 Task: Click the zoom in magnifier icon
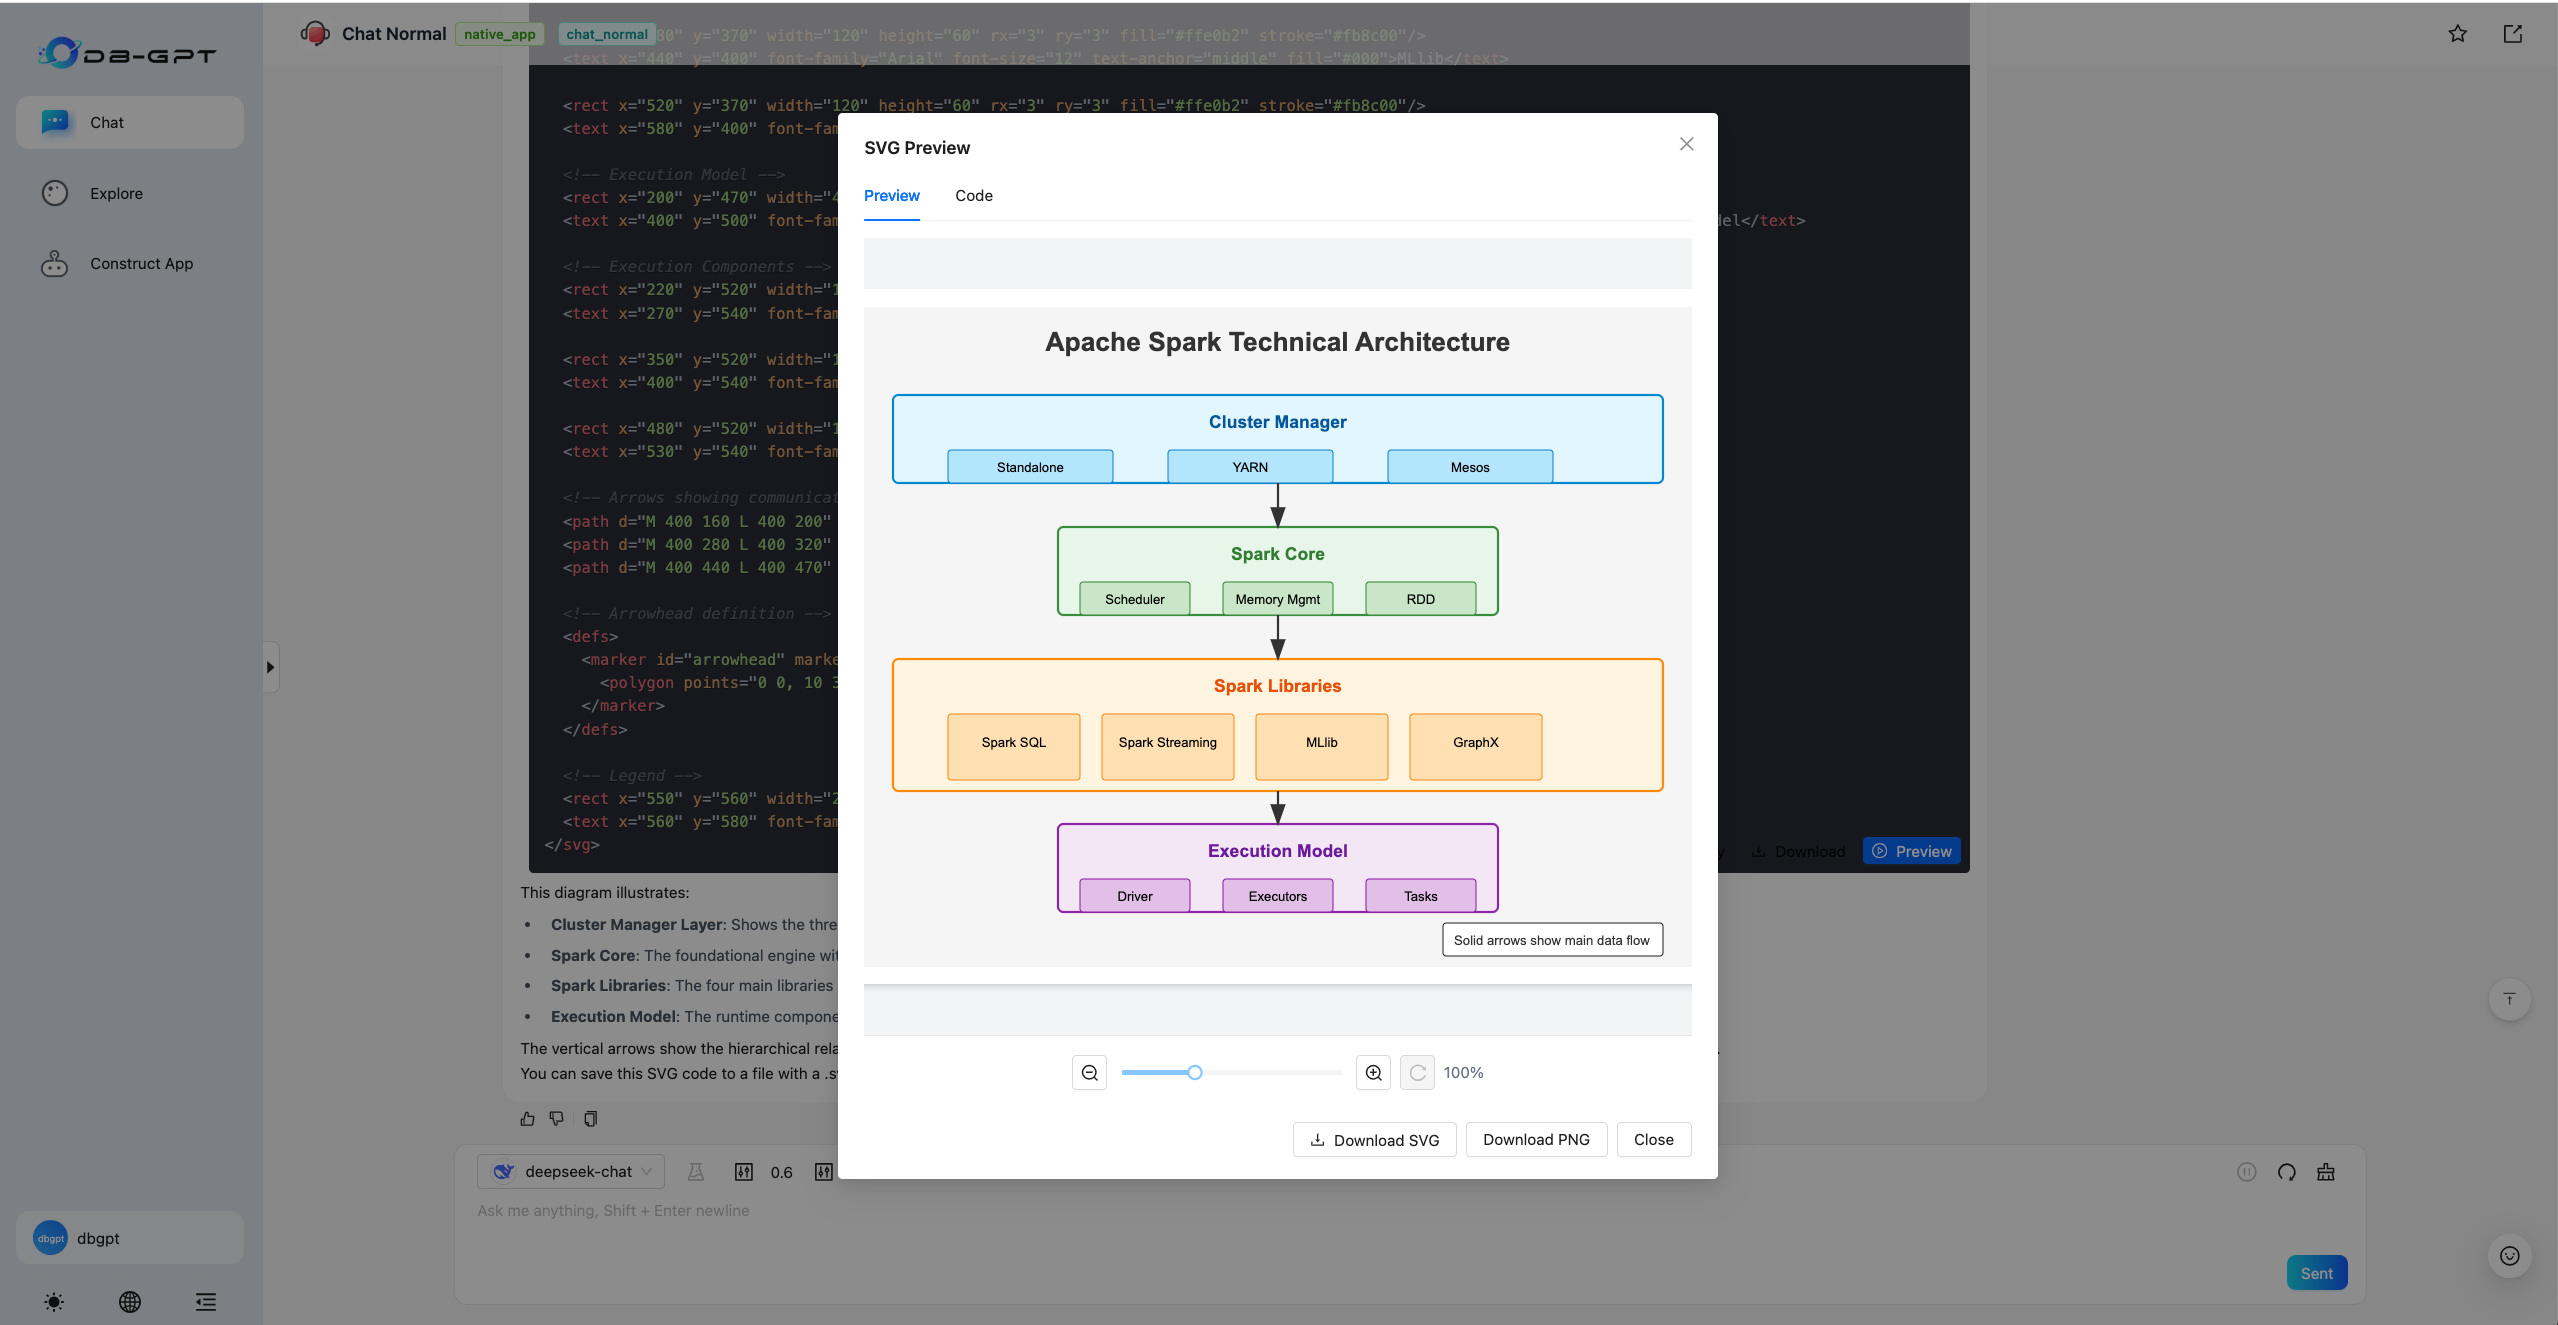pyautogui.click(x=1373, y=1073)
